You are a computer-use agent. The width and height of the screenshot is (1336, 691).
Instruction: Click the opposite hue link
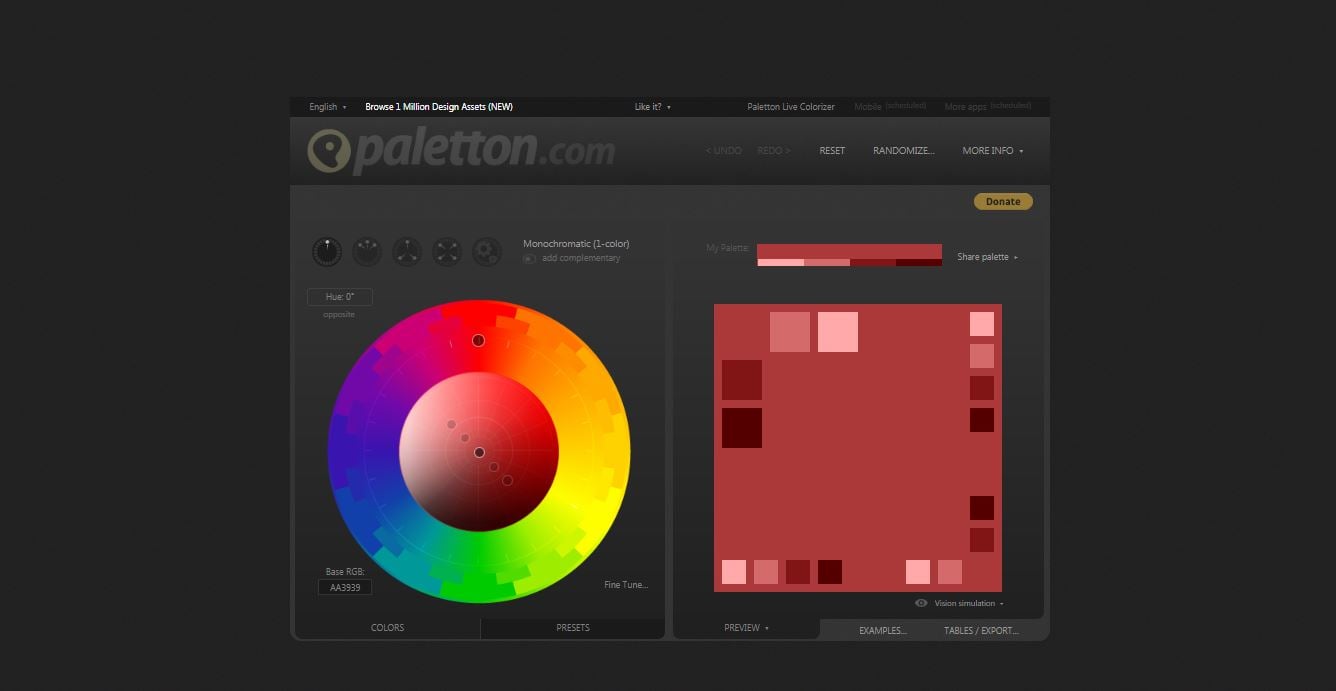click(x=339, y=315)
